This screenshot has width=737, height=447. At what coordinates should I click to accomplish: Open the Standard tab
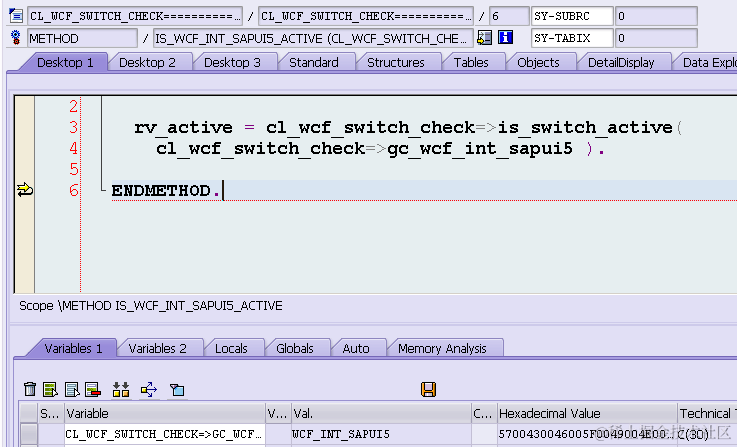click(314, 63)
